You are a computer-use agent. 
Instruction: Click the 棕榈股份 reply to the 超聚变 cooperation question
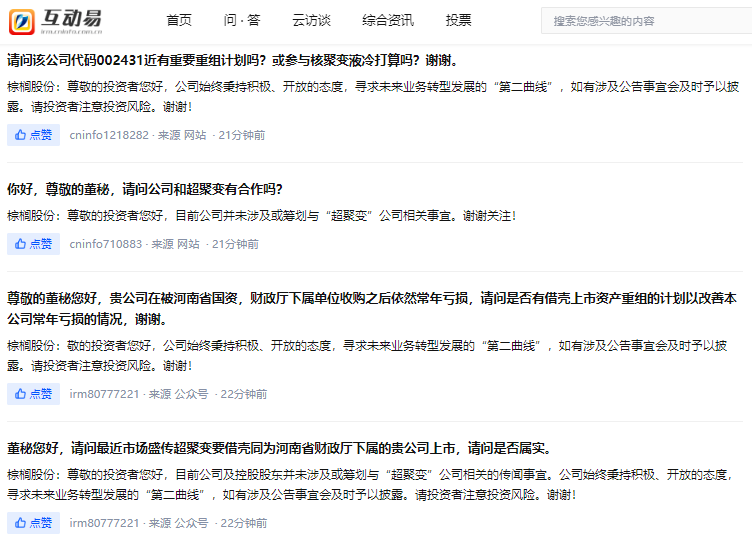(261, 216)
